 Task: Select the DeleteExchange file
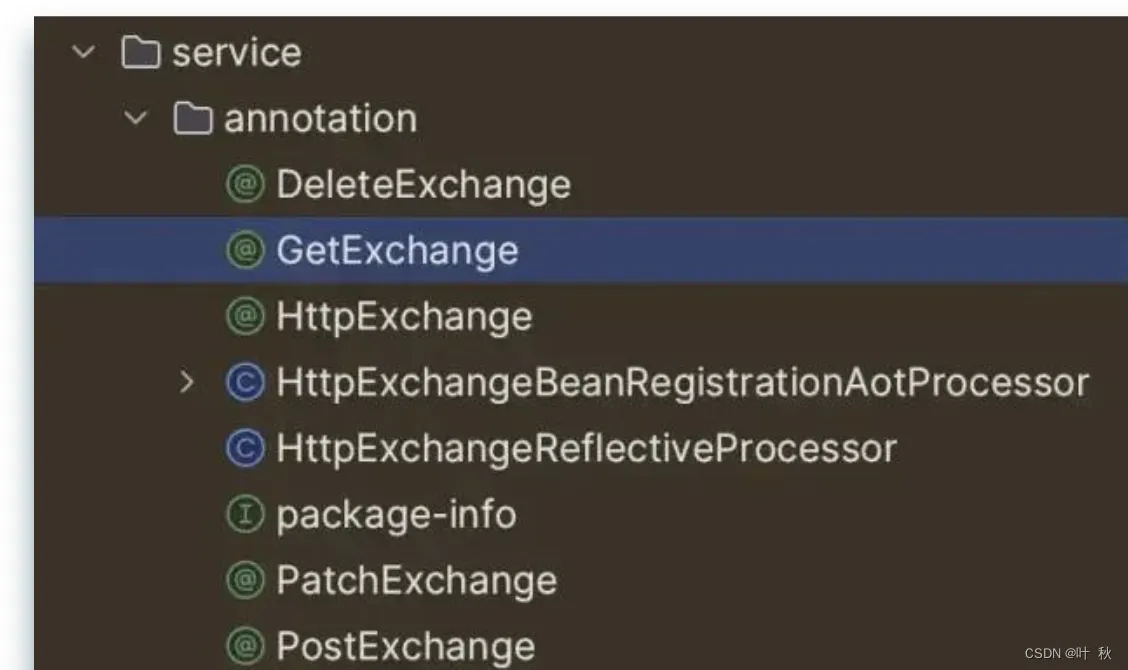(x=423, y=185)
